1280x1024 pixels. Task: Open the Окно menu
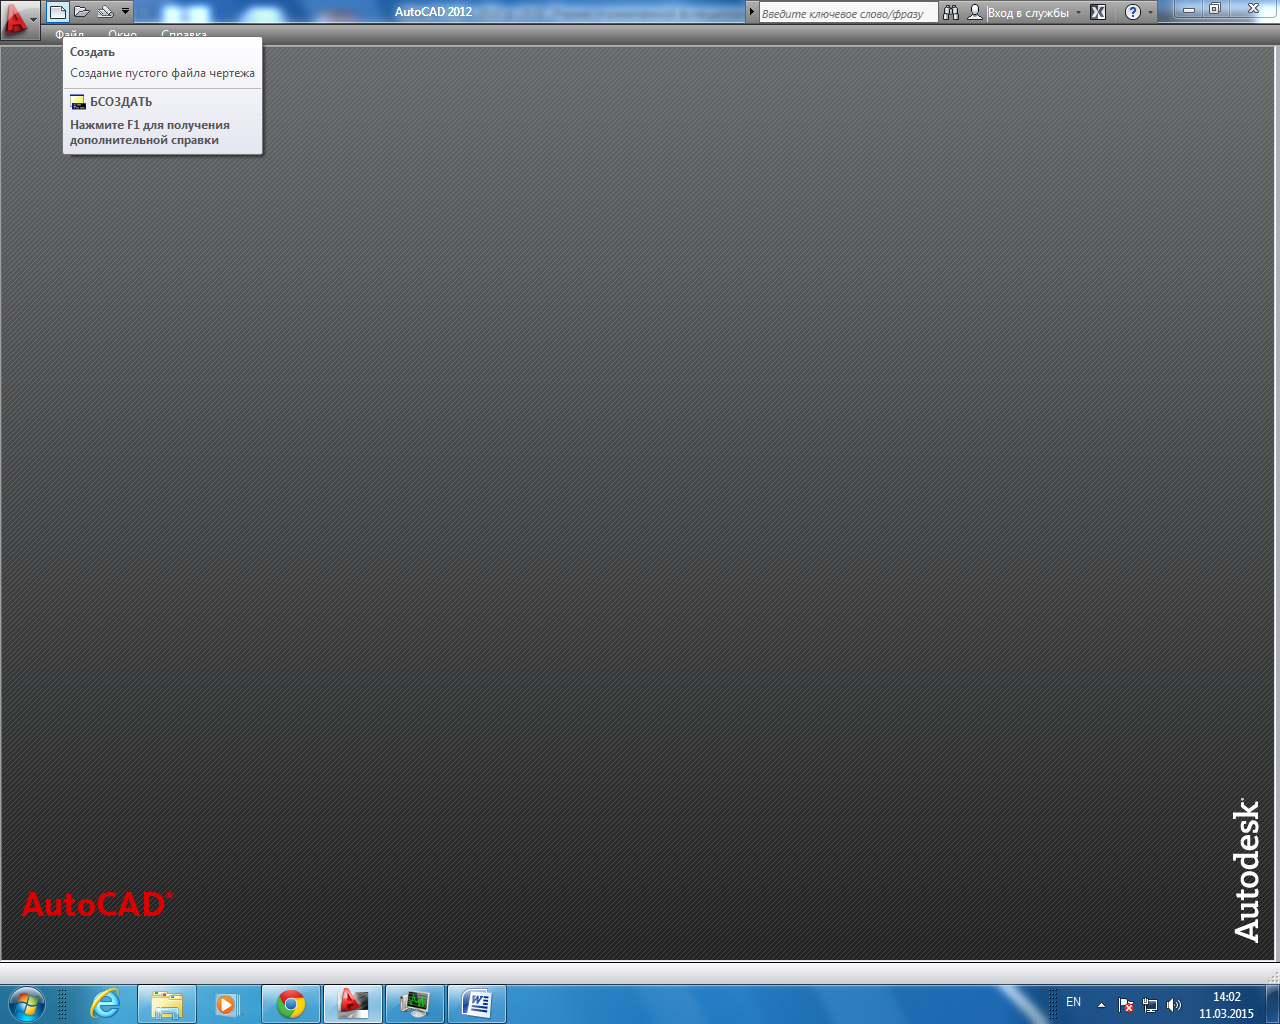(122, 35)
